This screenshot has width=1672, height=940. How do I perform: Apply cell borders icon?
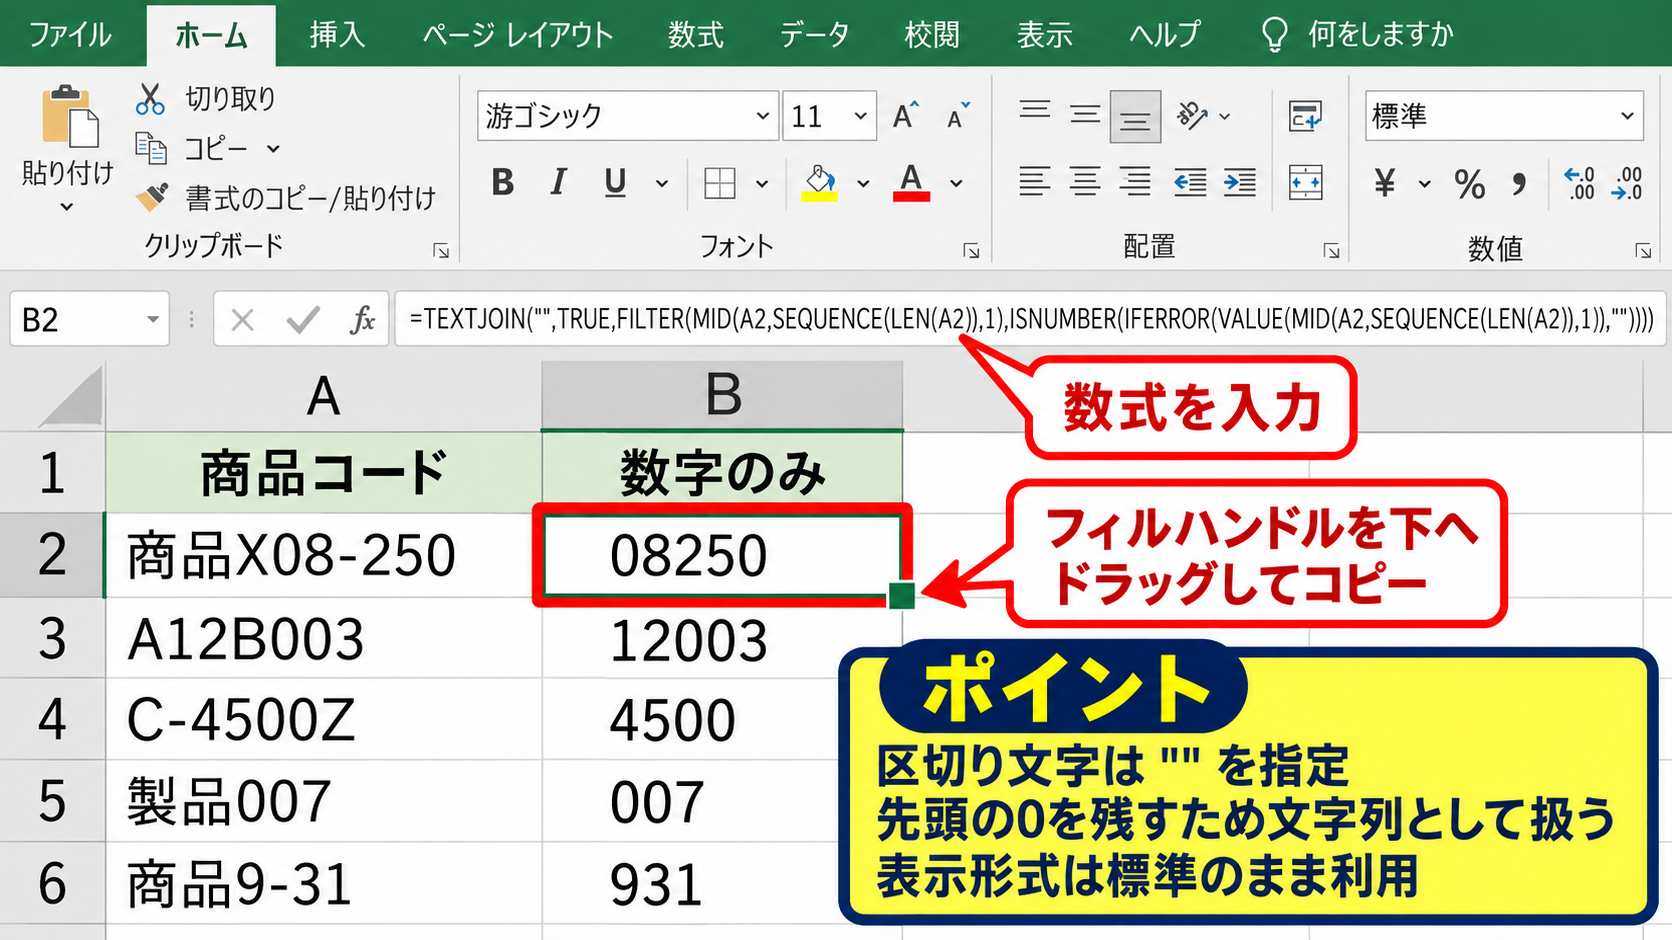tap(720, 183)
